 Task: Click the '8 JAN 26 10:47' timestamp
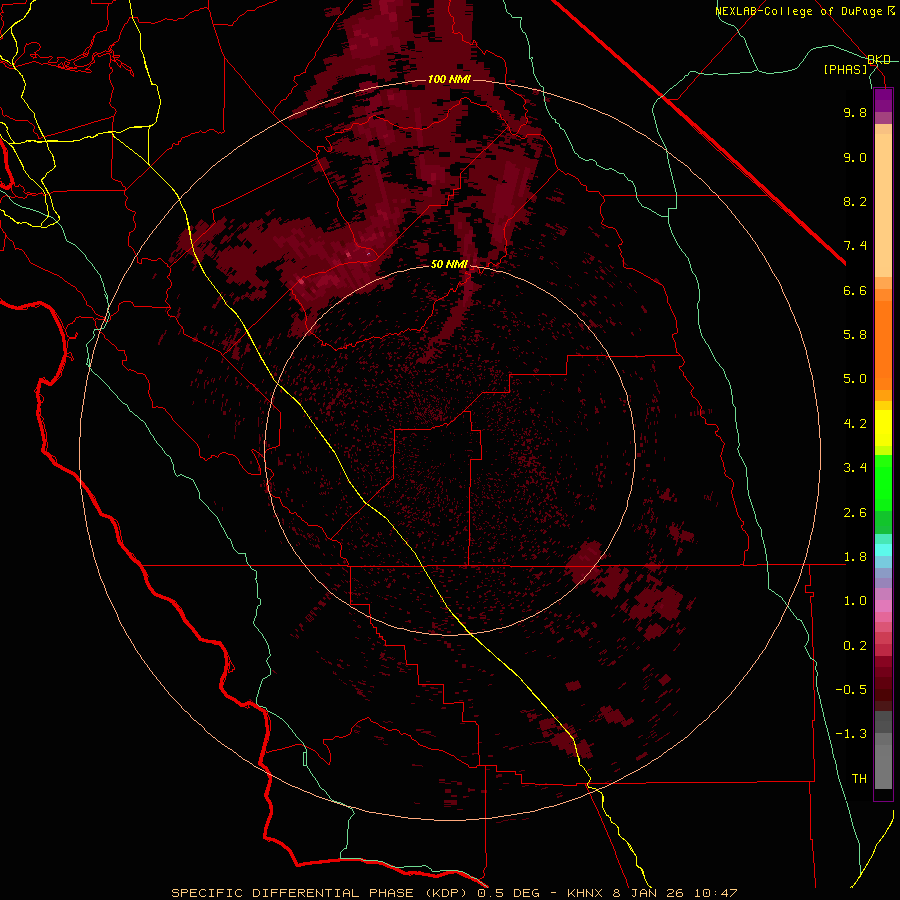click(675, 893)
